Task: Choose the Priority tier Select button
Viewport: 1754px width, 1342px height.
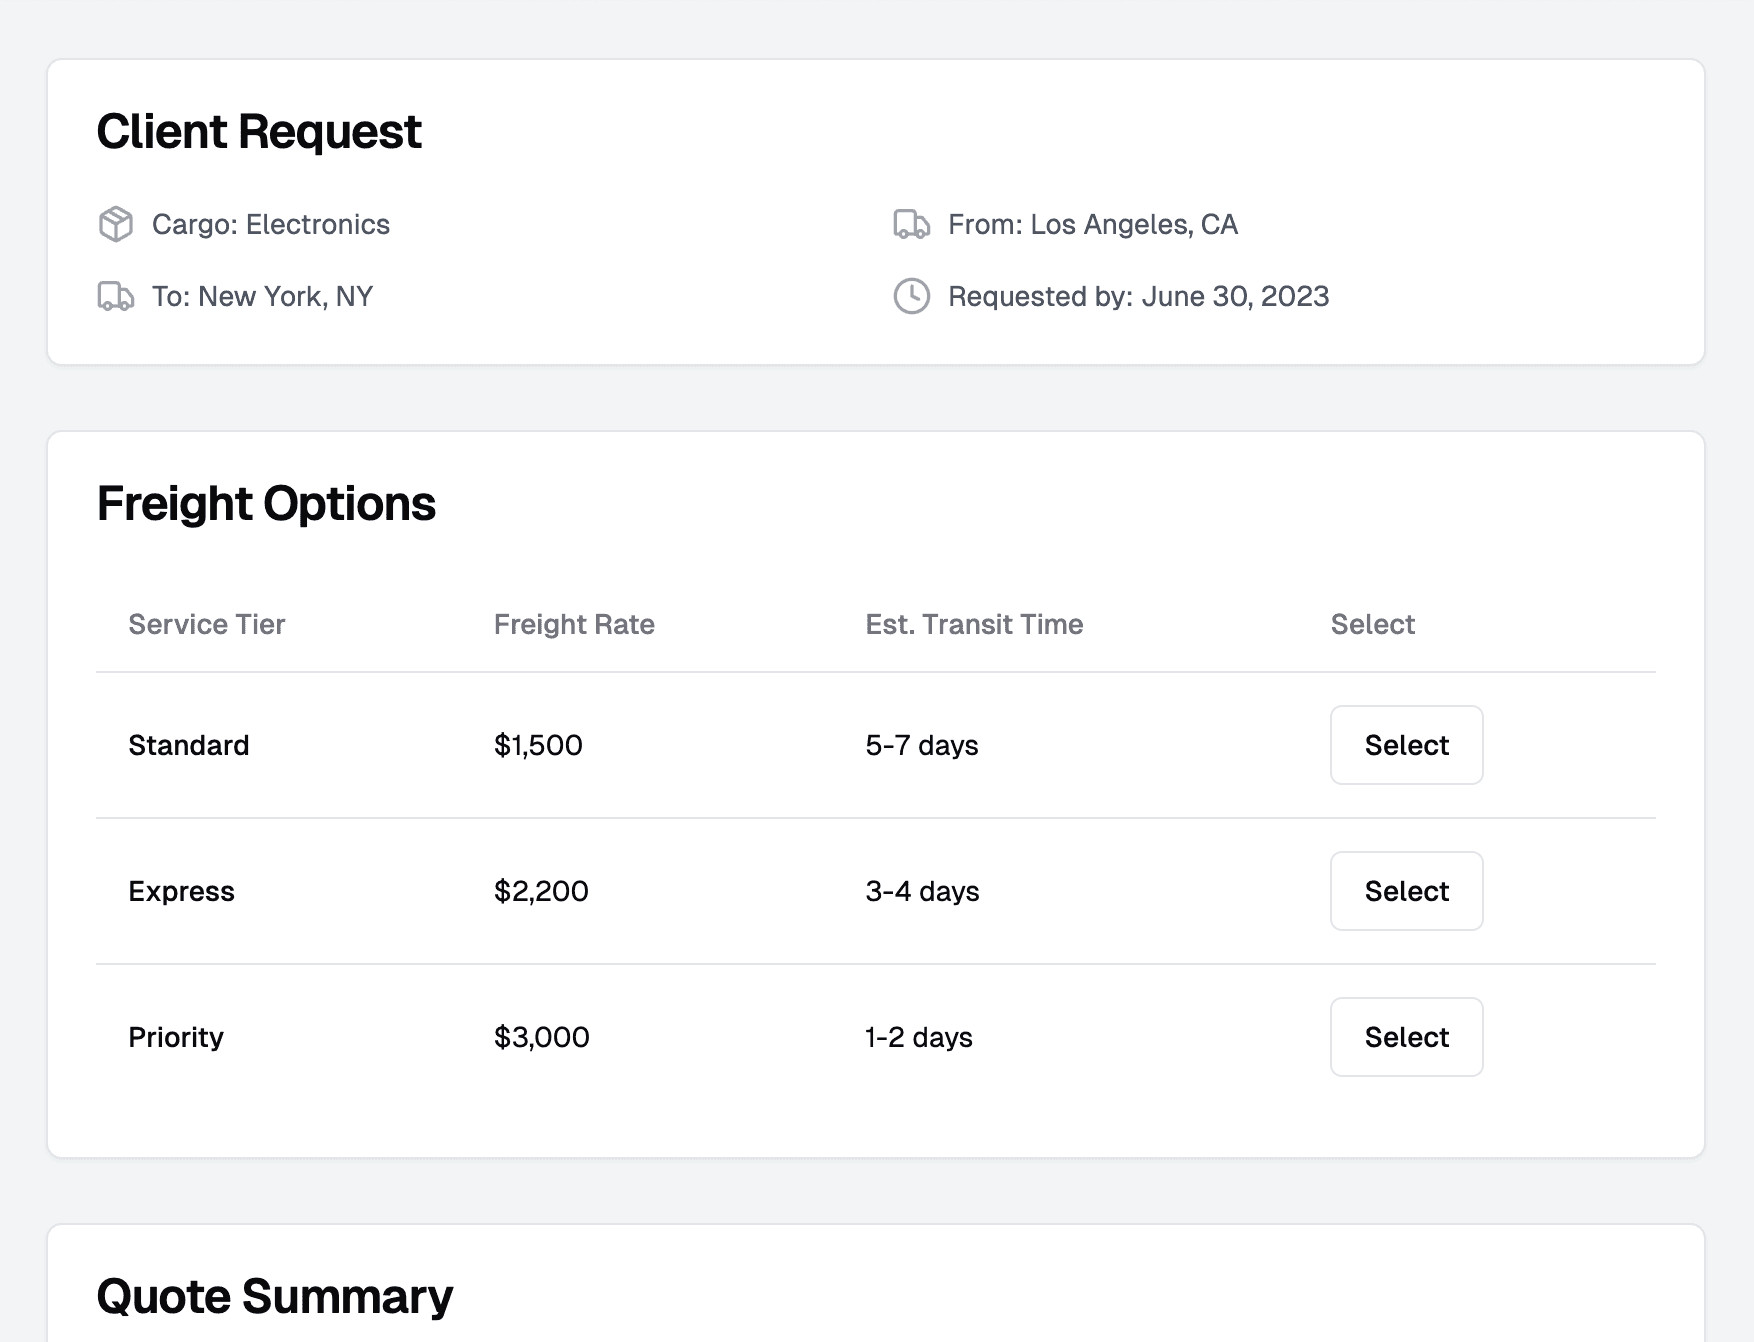Action: tap(1406, 1037)
